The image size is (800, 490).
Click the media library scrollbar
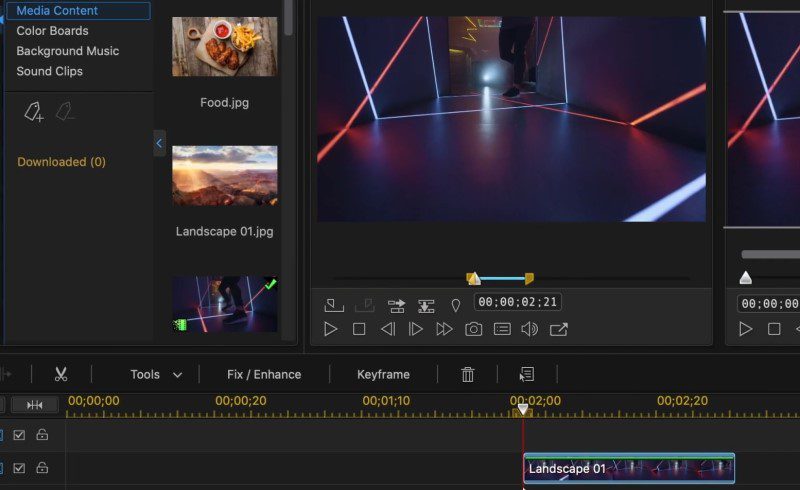coord(288,17)
